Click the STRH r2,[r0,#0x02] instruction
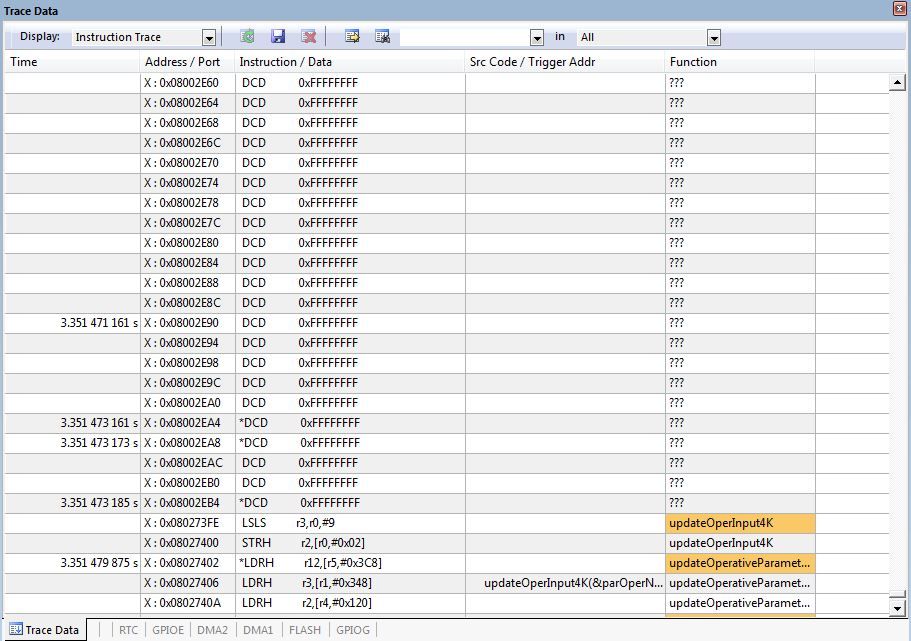911x641 pixels. tap(303, 543)
